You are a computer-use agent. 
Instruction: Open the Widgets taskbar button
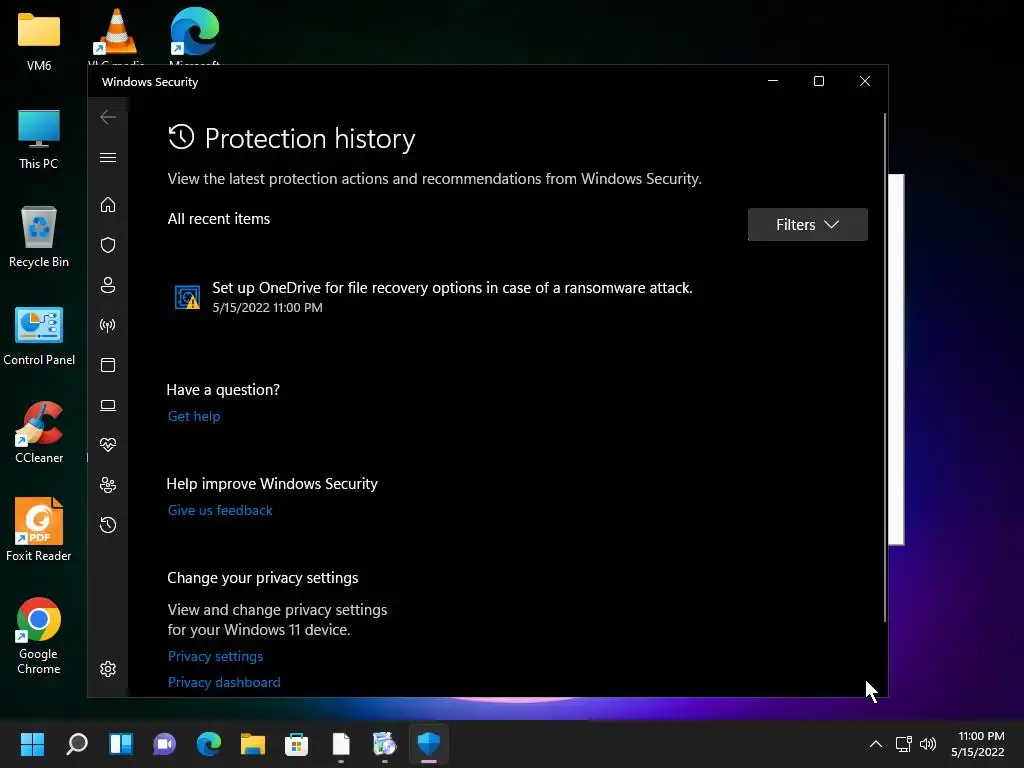(x=121, y=744)
